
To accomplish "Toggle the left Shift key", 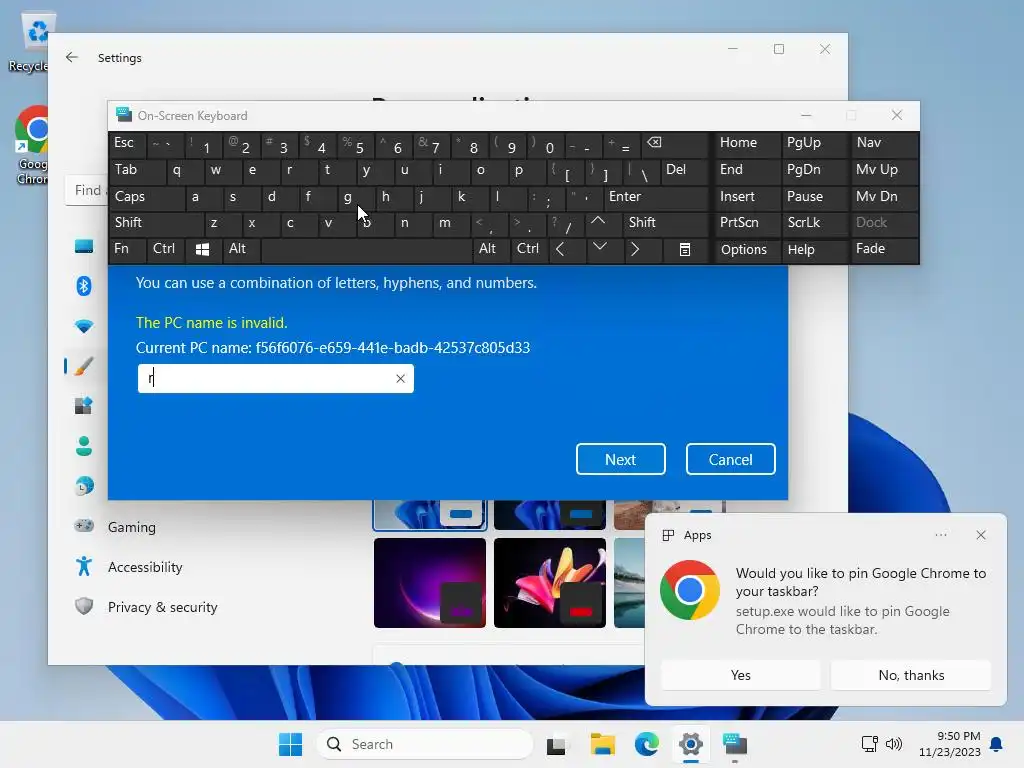I will [157, 223].
